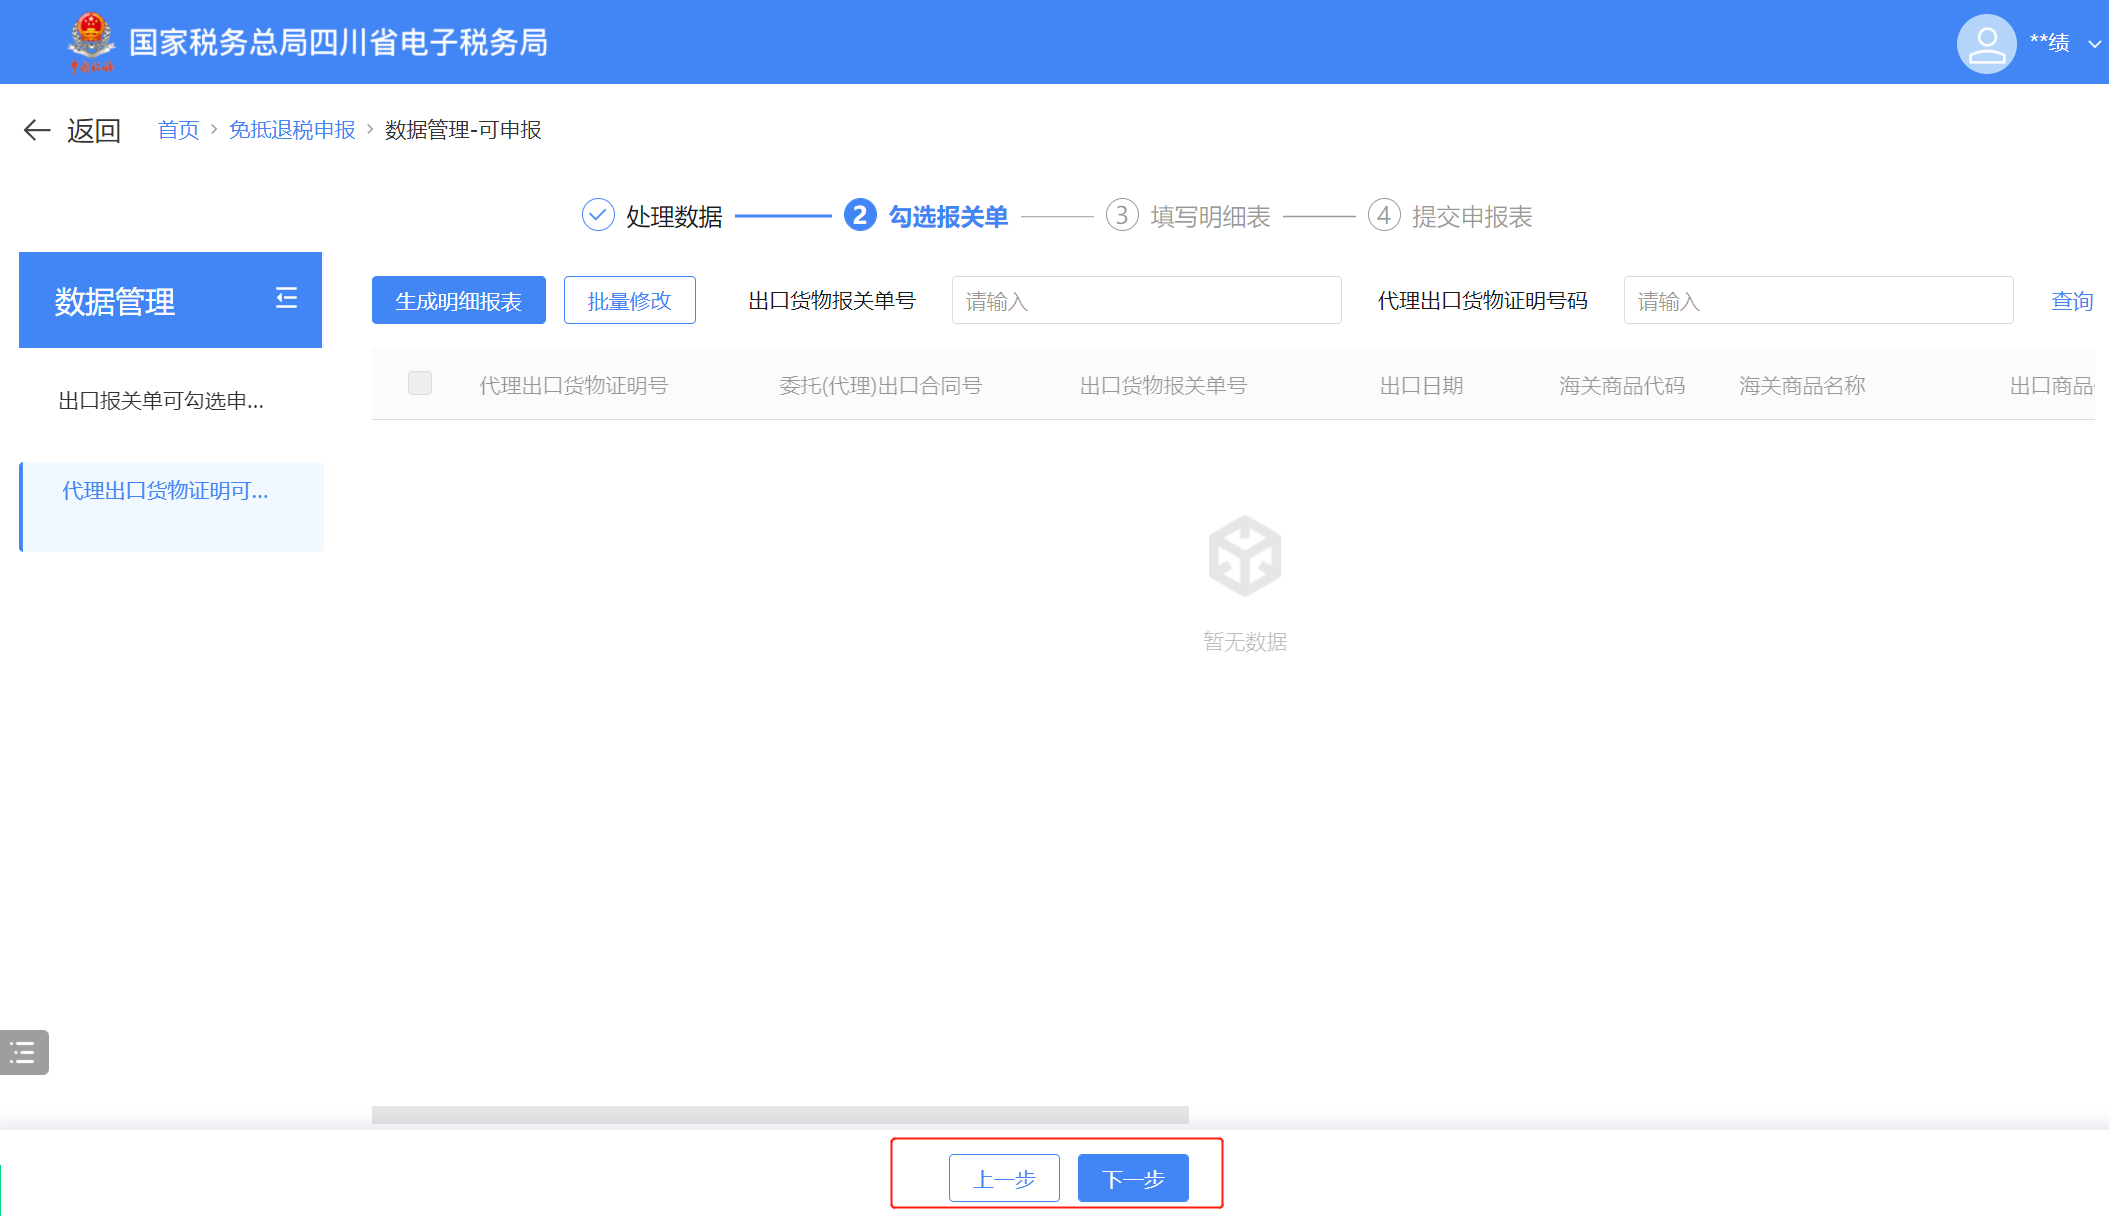Click the 处理数据 completed checkmark step icon

598,215
